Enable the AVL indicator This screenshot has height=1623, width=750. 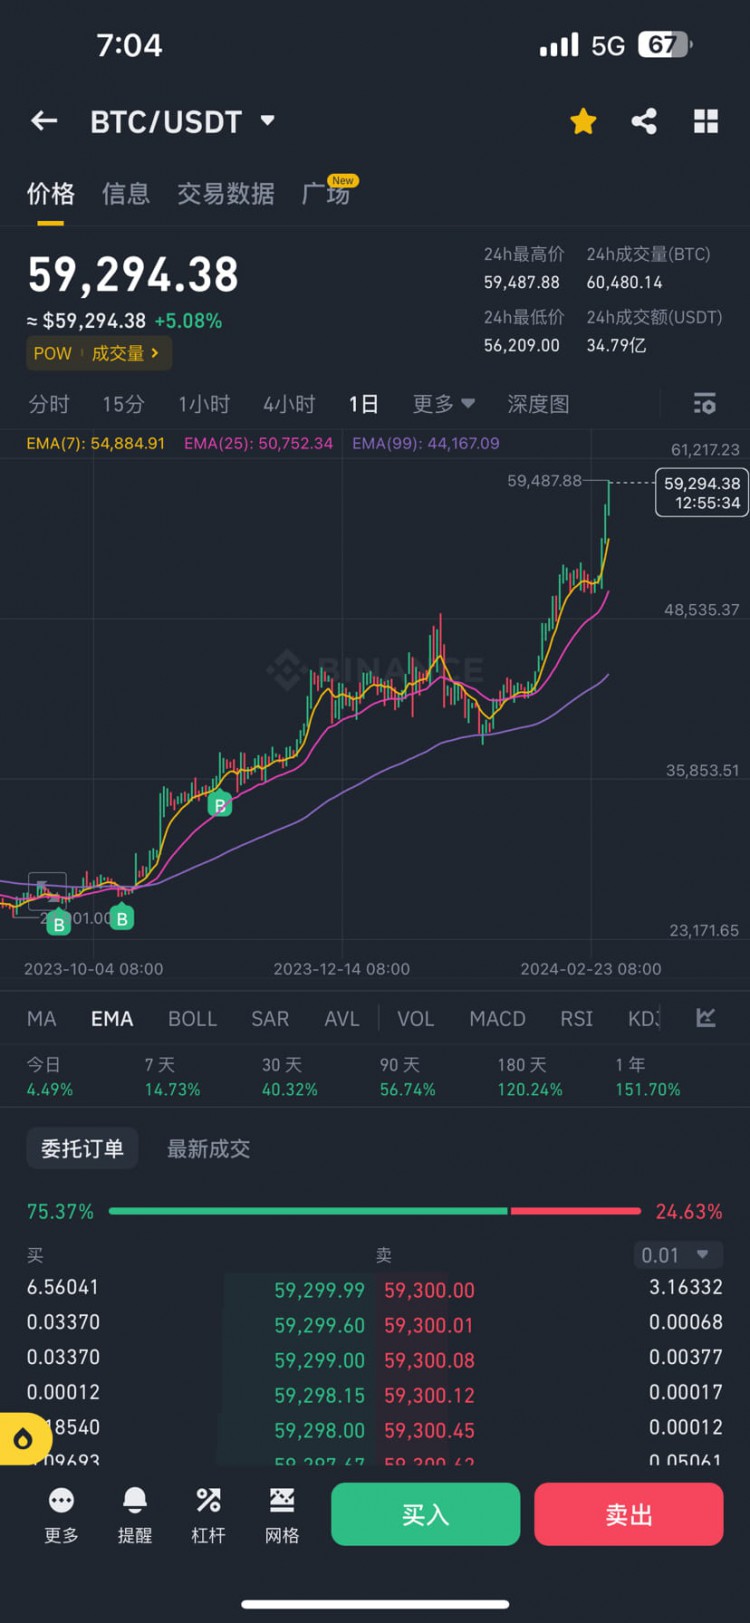coord(342,1018)
